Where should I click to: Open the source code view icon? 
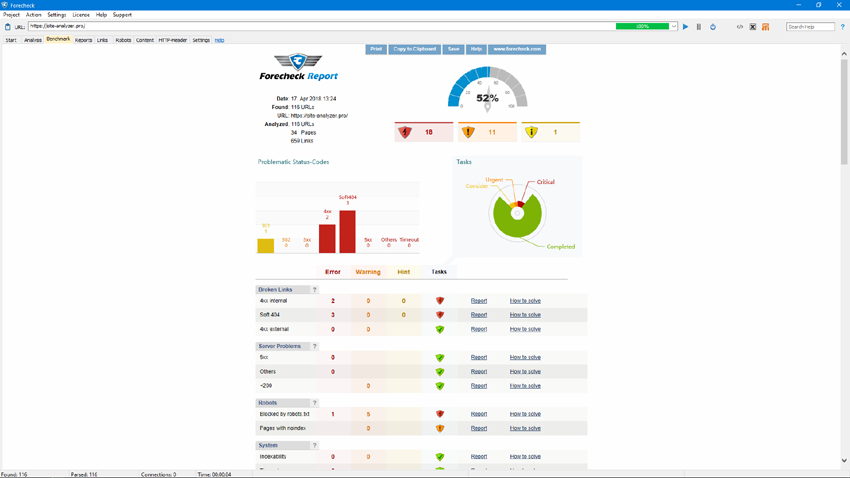coord(740,27)
